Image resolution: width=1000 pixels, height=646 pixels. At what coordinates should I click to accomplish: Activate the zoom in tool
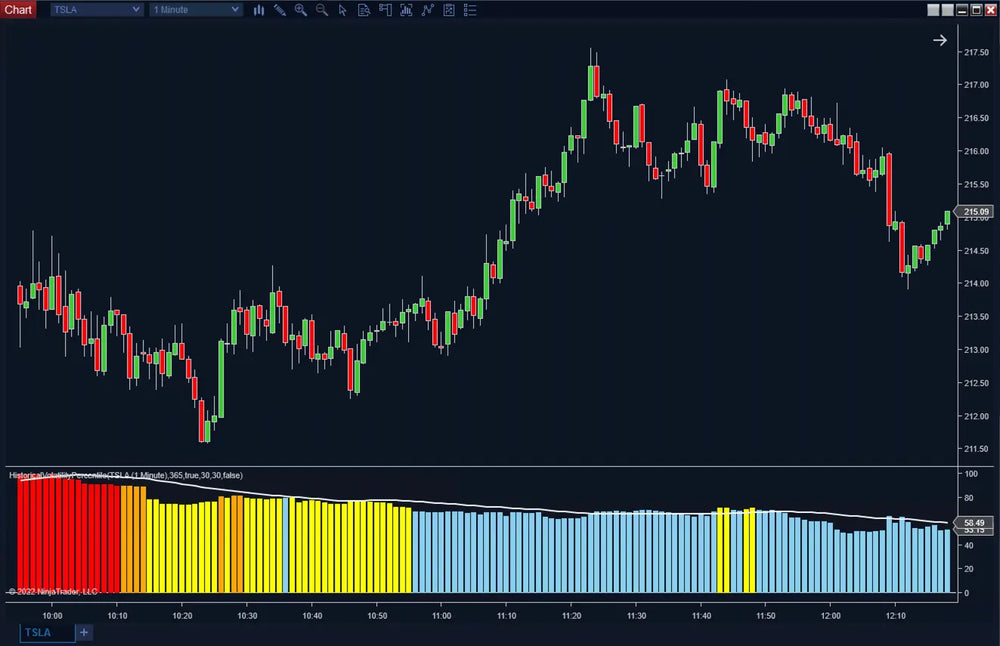(300, 10)
